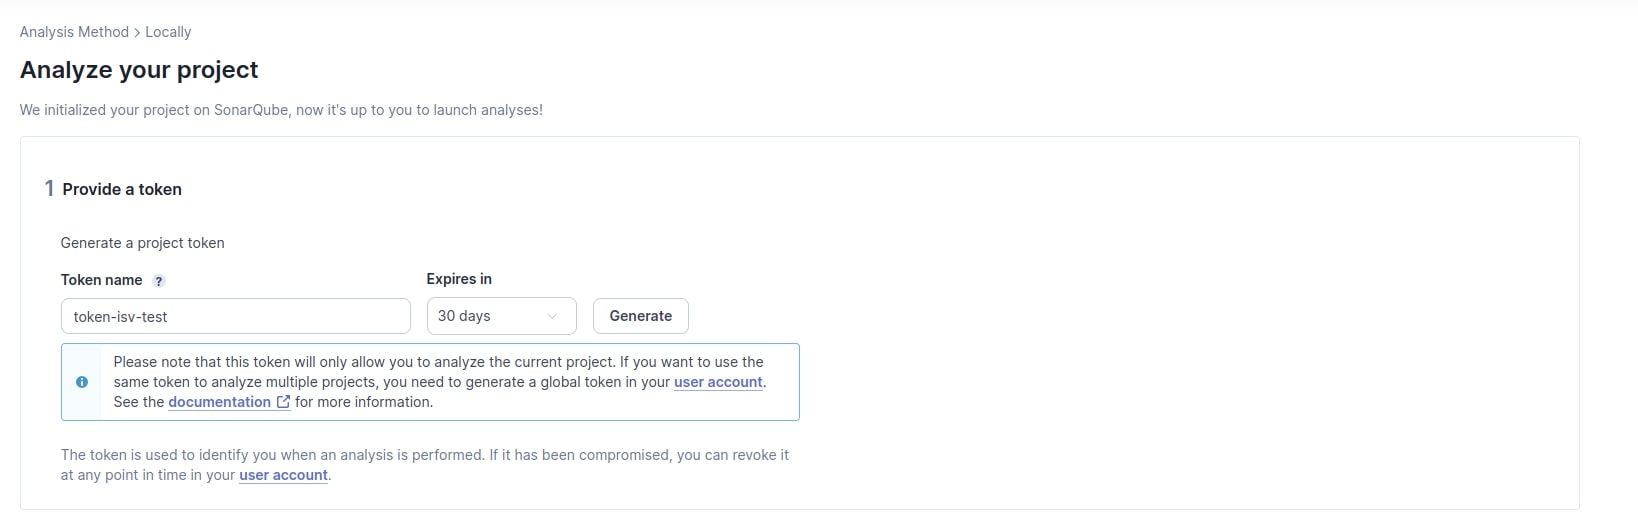Click the Provide a token heading
The height and width of the screenshot is (516, 1638).
click(122, 189)
